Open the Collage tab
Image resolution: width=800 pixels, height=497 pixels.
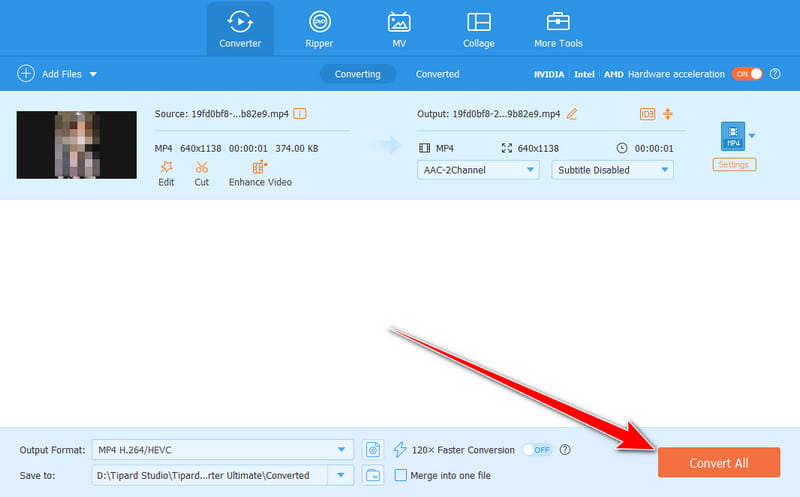(478, 28)
